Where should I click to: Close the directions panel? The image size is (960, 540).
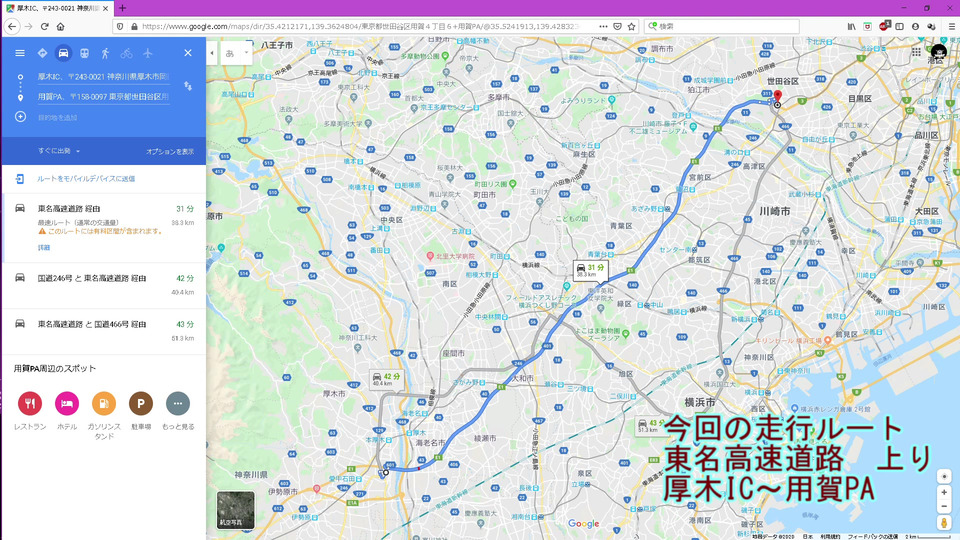coord(188,53)
